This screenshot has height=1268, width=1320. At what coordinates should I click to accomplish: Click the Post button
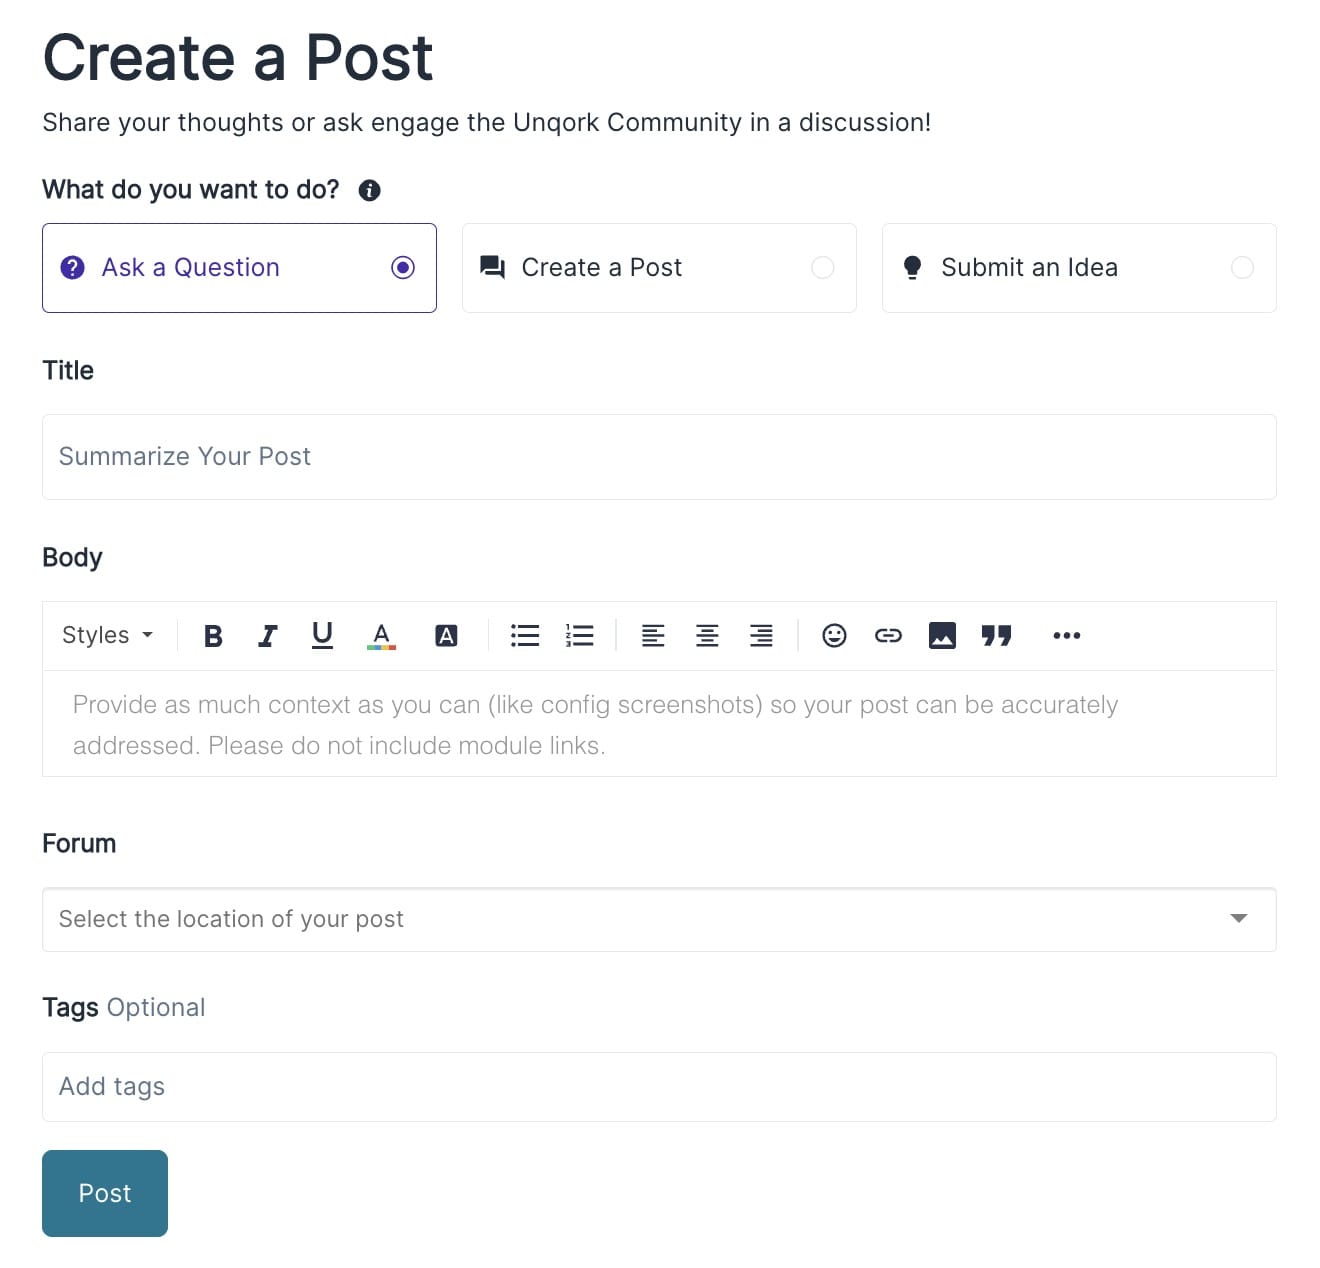[x=105, y=1193]
